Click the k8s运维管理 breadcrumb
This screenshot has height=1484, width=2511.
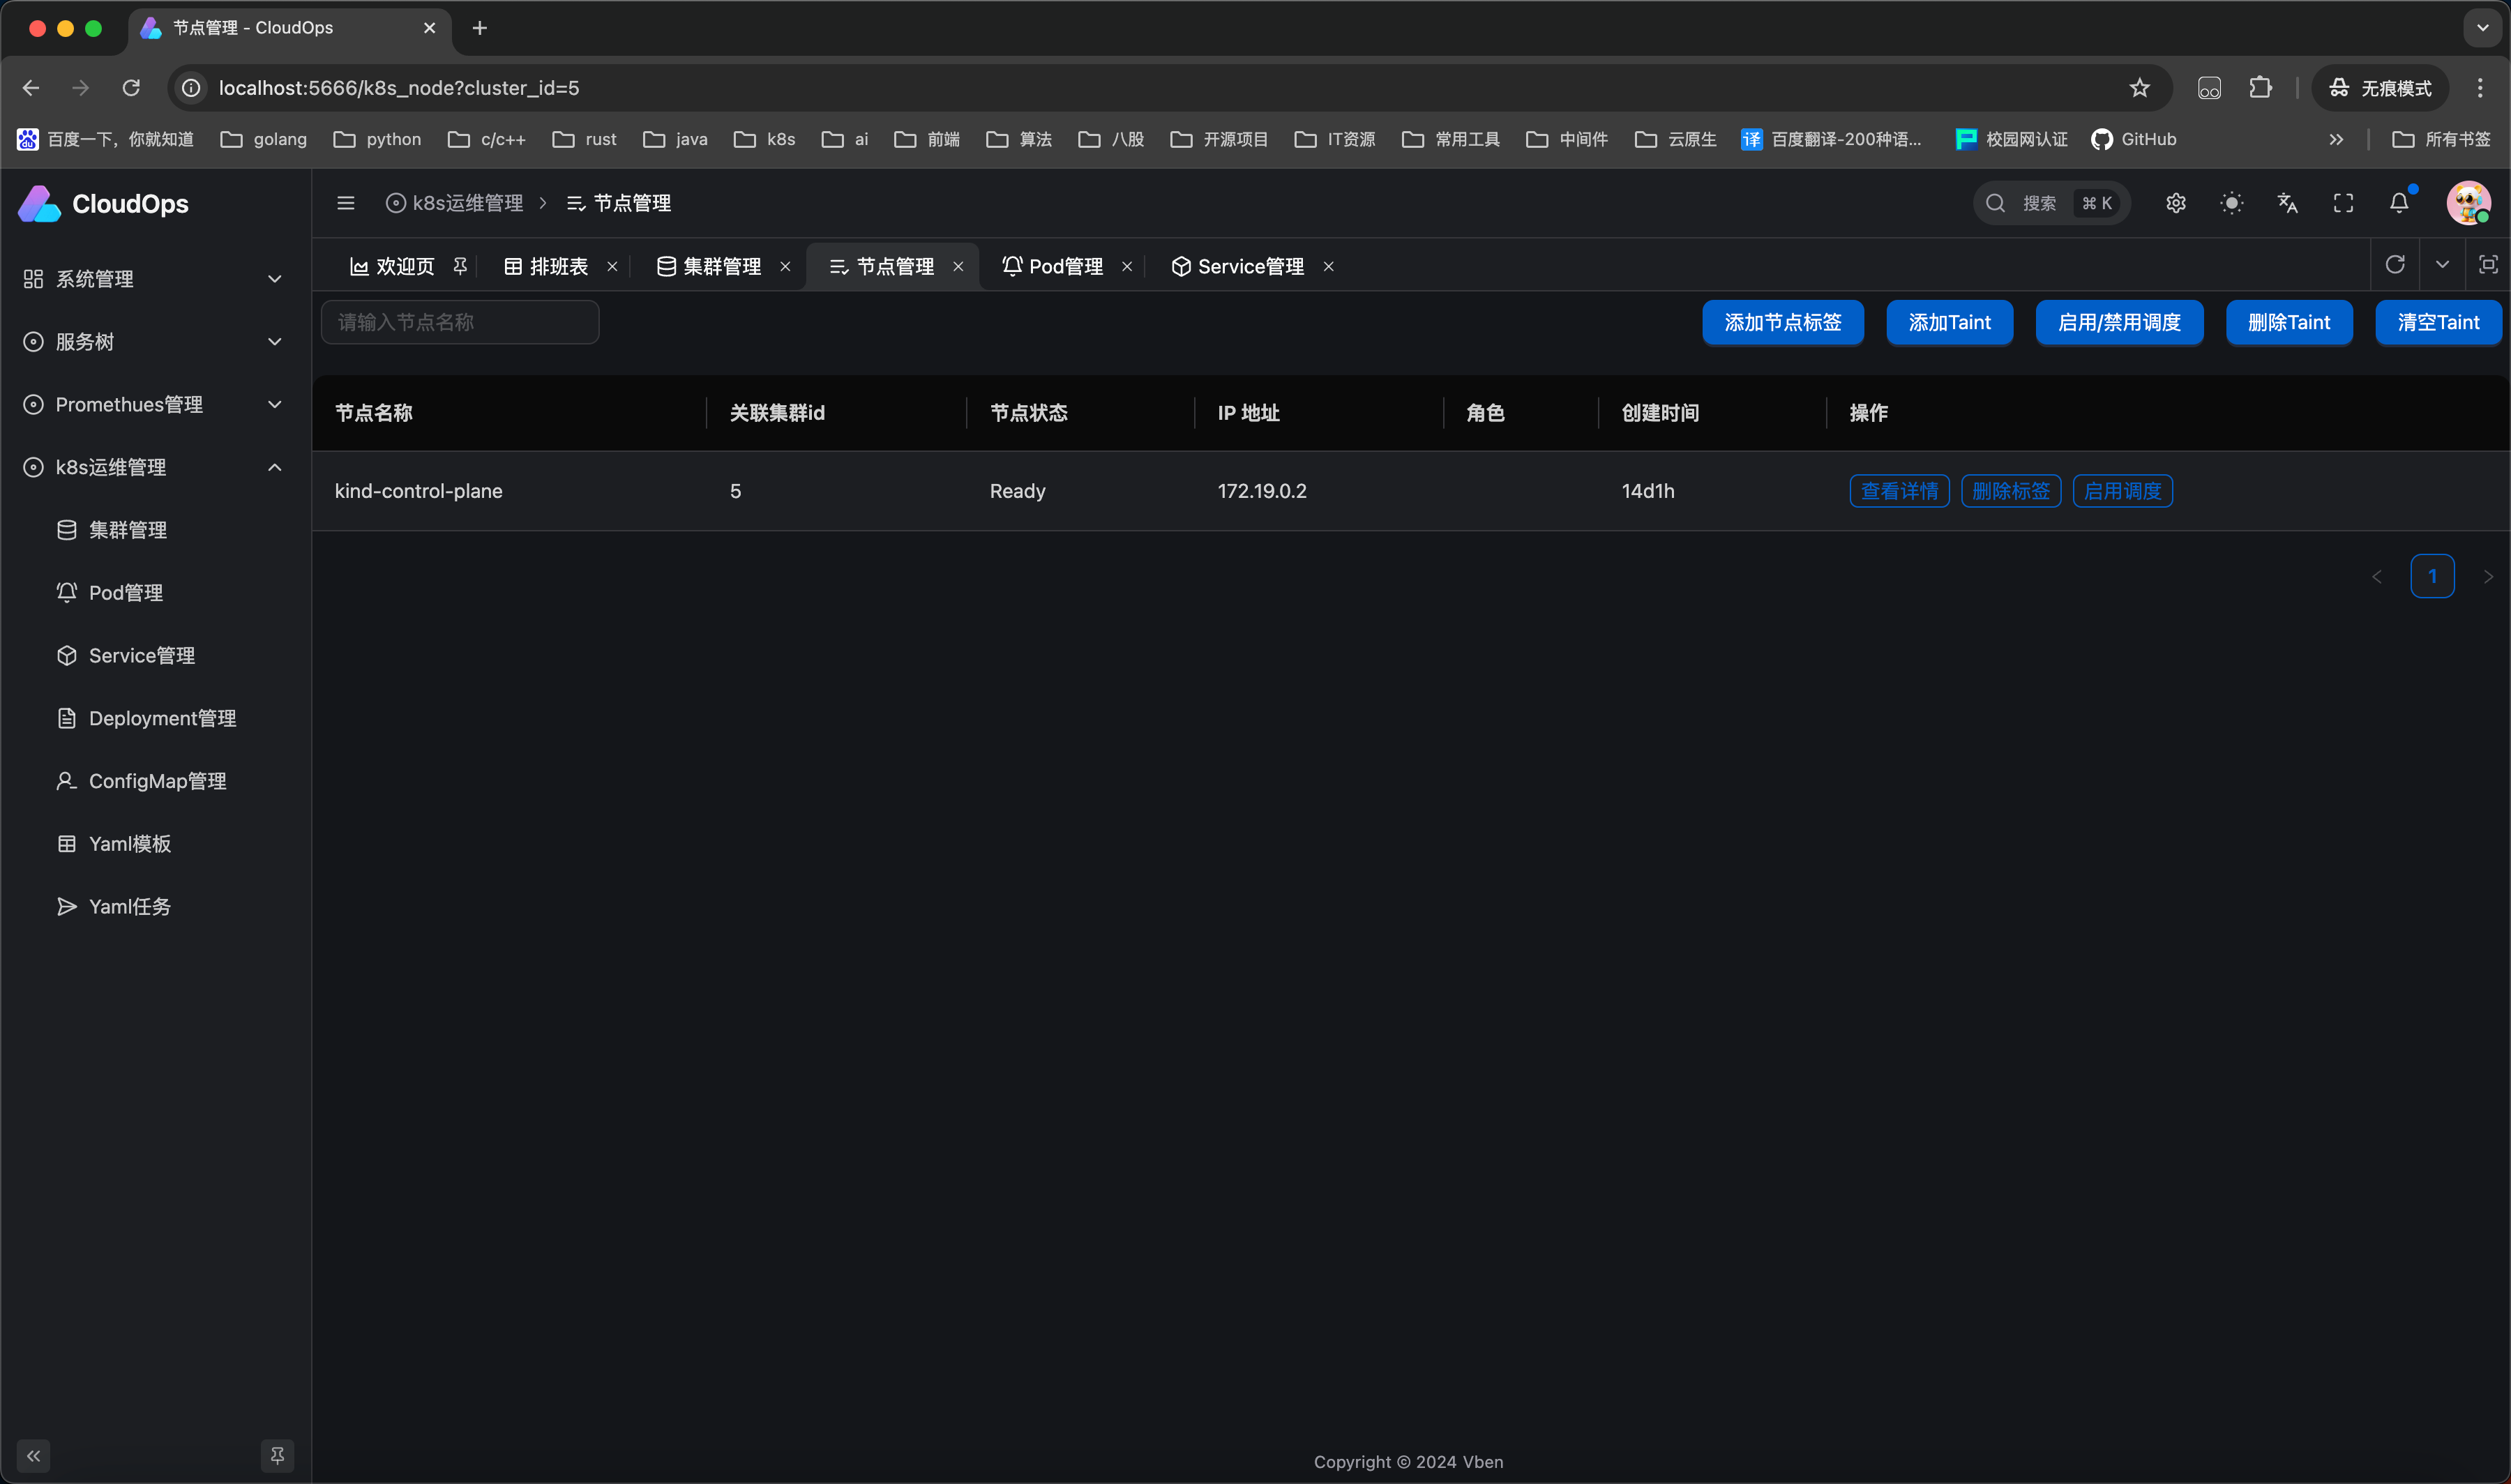(x=455, y=203)
